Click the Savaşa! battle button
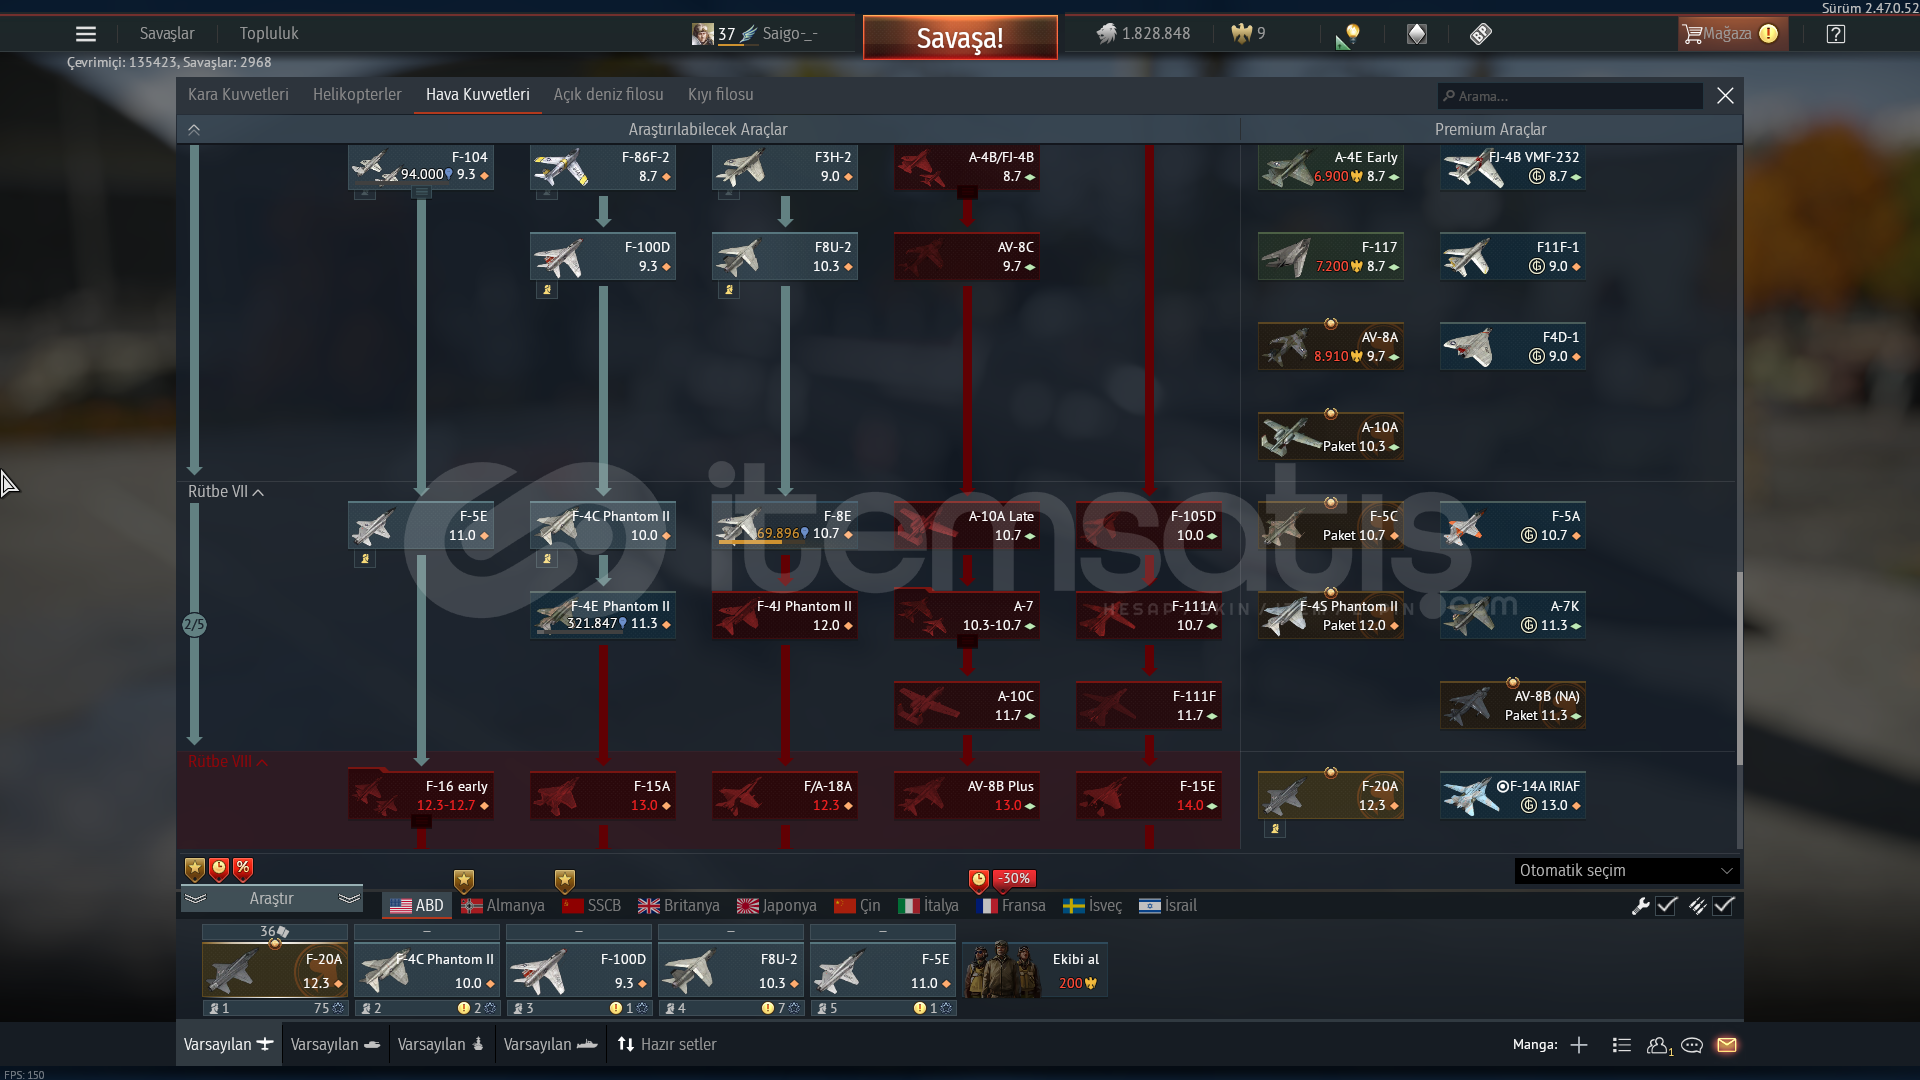The height and width of the screenshot is (1080, 1920). [x=960, y=38]
